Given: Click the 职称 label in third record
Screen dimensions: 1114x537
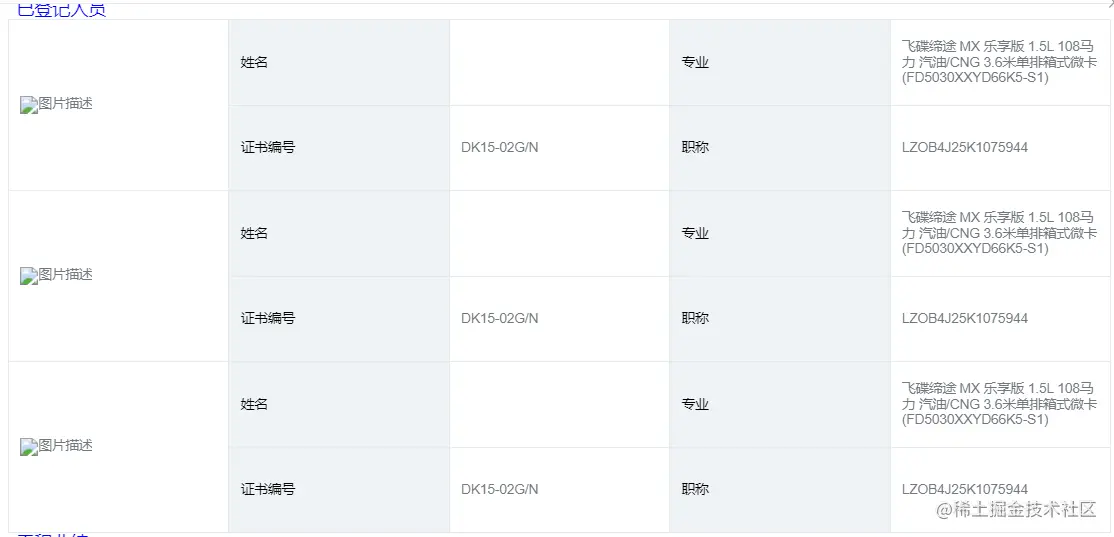Looking at the screenshot, I should [695, 490].
